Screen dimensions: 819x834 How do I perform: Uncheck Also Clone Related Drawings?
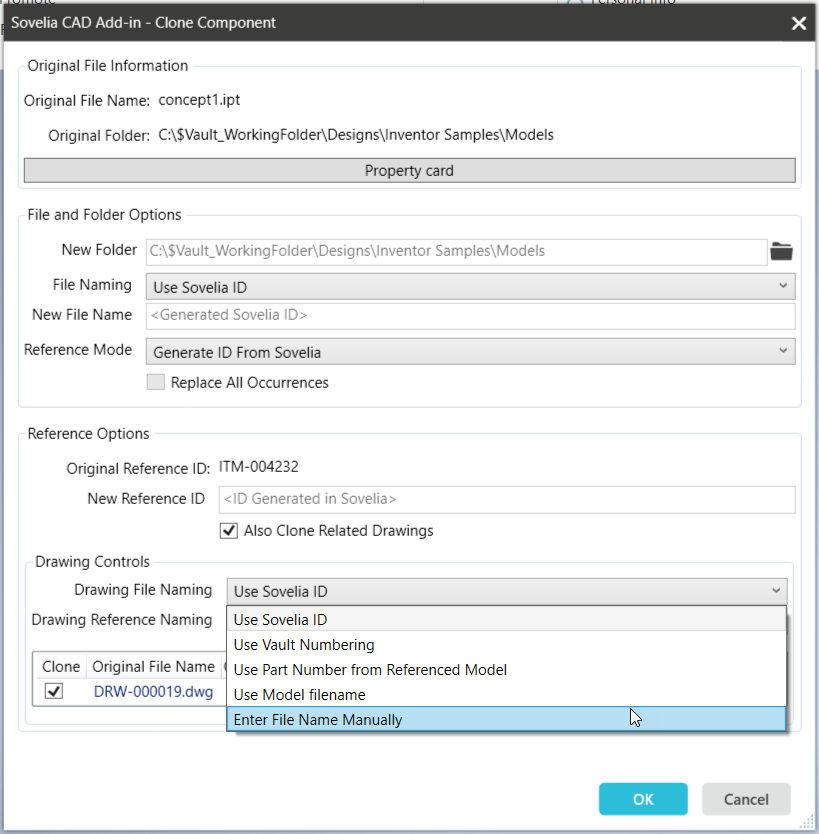229,531
